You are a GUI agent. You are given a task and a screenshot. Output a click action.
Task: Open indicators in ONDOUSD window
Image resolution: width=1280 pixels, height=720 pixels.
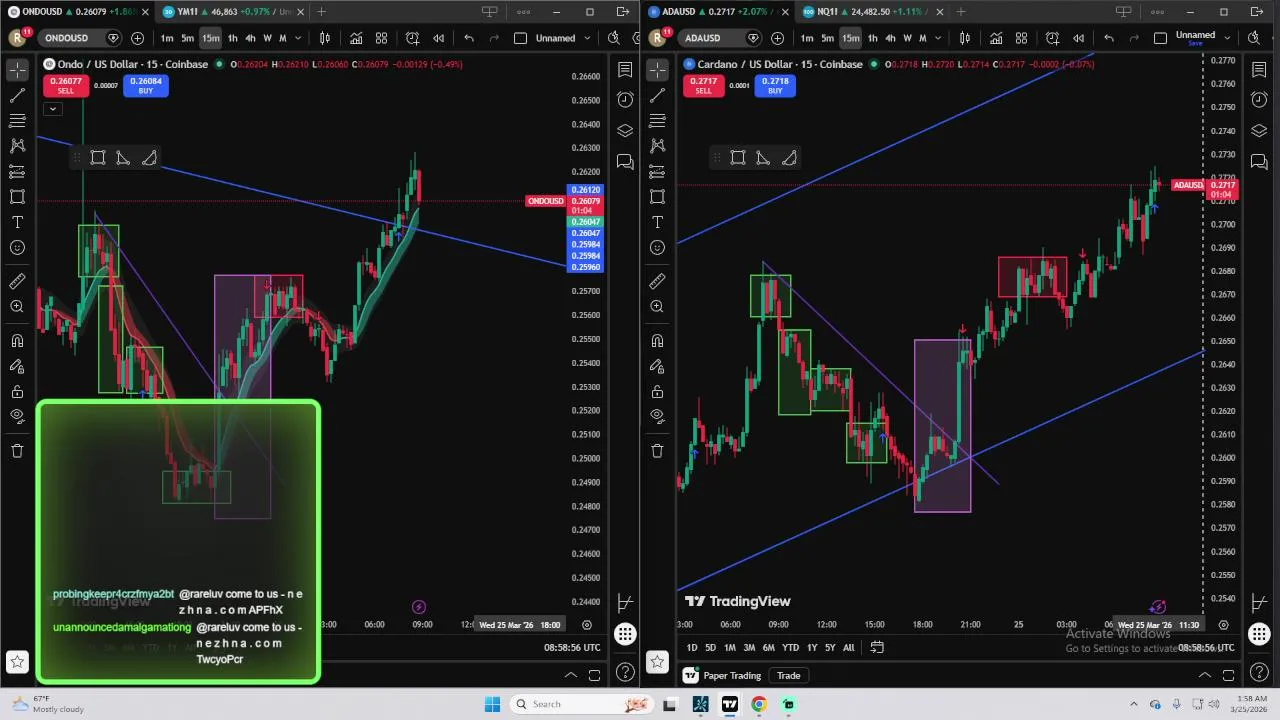pos(356,38)
